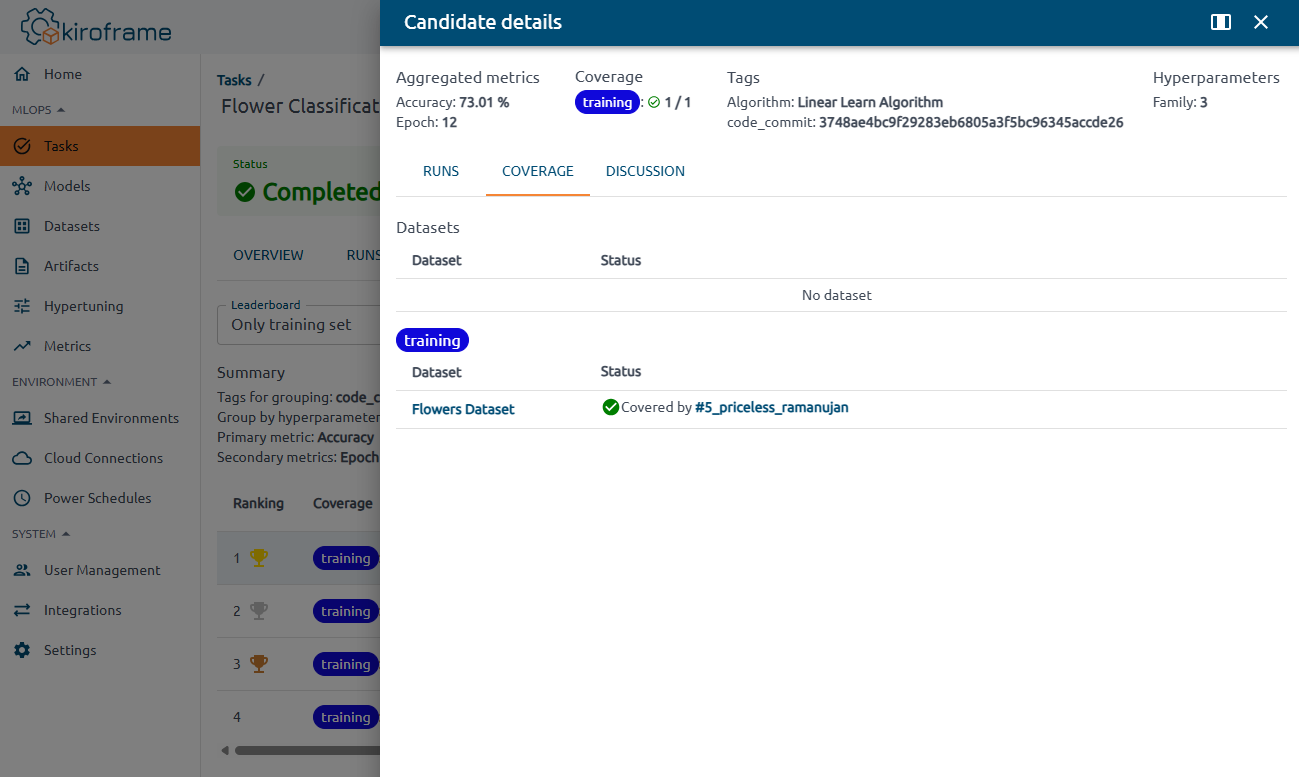Open the Flowers Dataset link

[x=463, y=409]
